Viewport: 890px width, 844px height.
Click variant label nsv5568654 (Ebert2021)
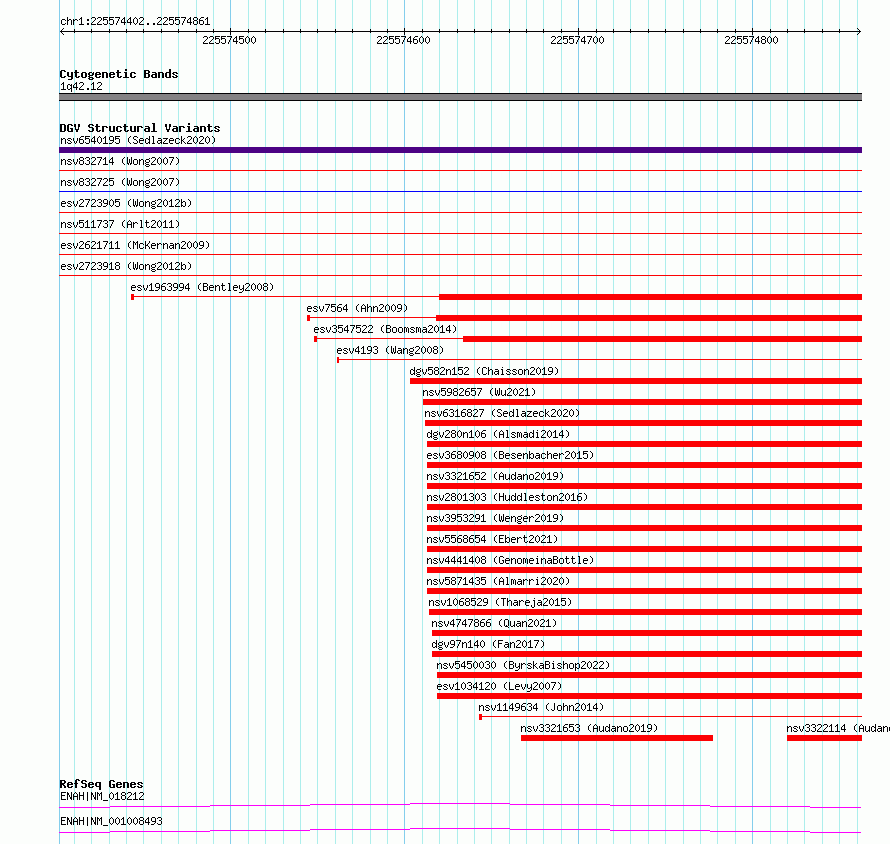492,539
